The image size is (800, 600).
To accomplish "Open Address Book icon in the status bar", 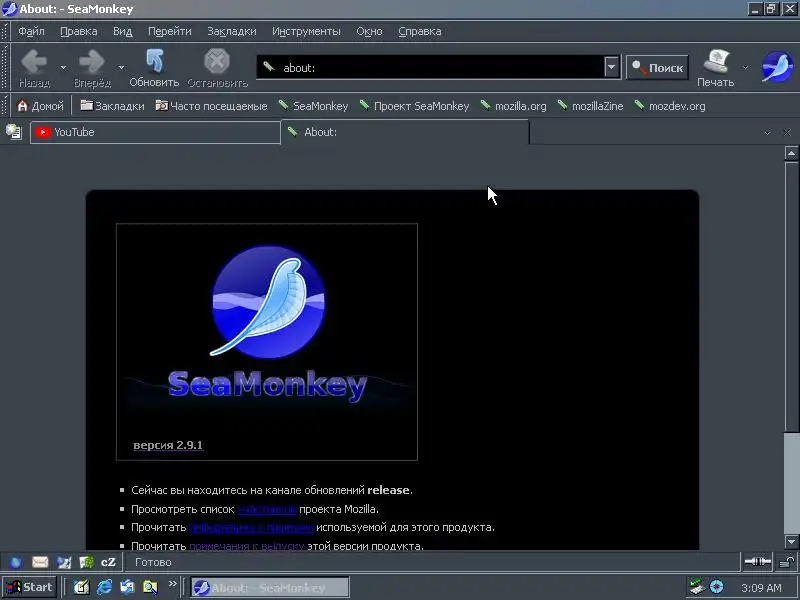I will pos(86,562).
